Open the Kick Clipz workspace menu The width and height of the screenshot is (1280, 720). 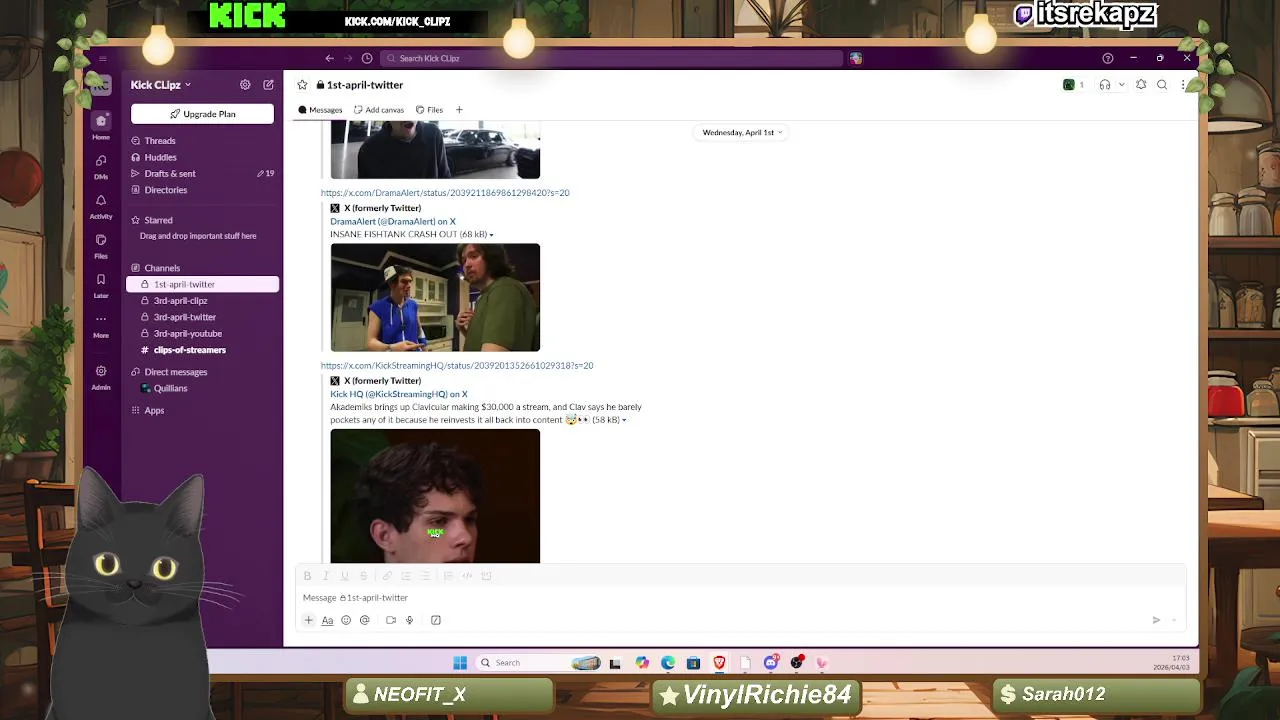[160, 85]
